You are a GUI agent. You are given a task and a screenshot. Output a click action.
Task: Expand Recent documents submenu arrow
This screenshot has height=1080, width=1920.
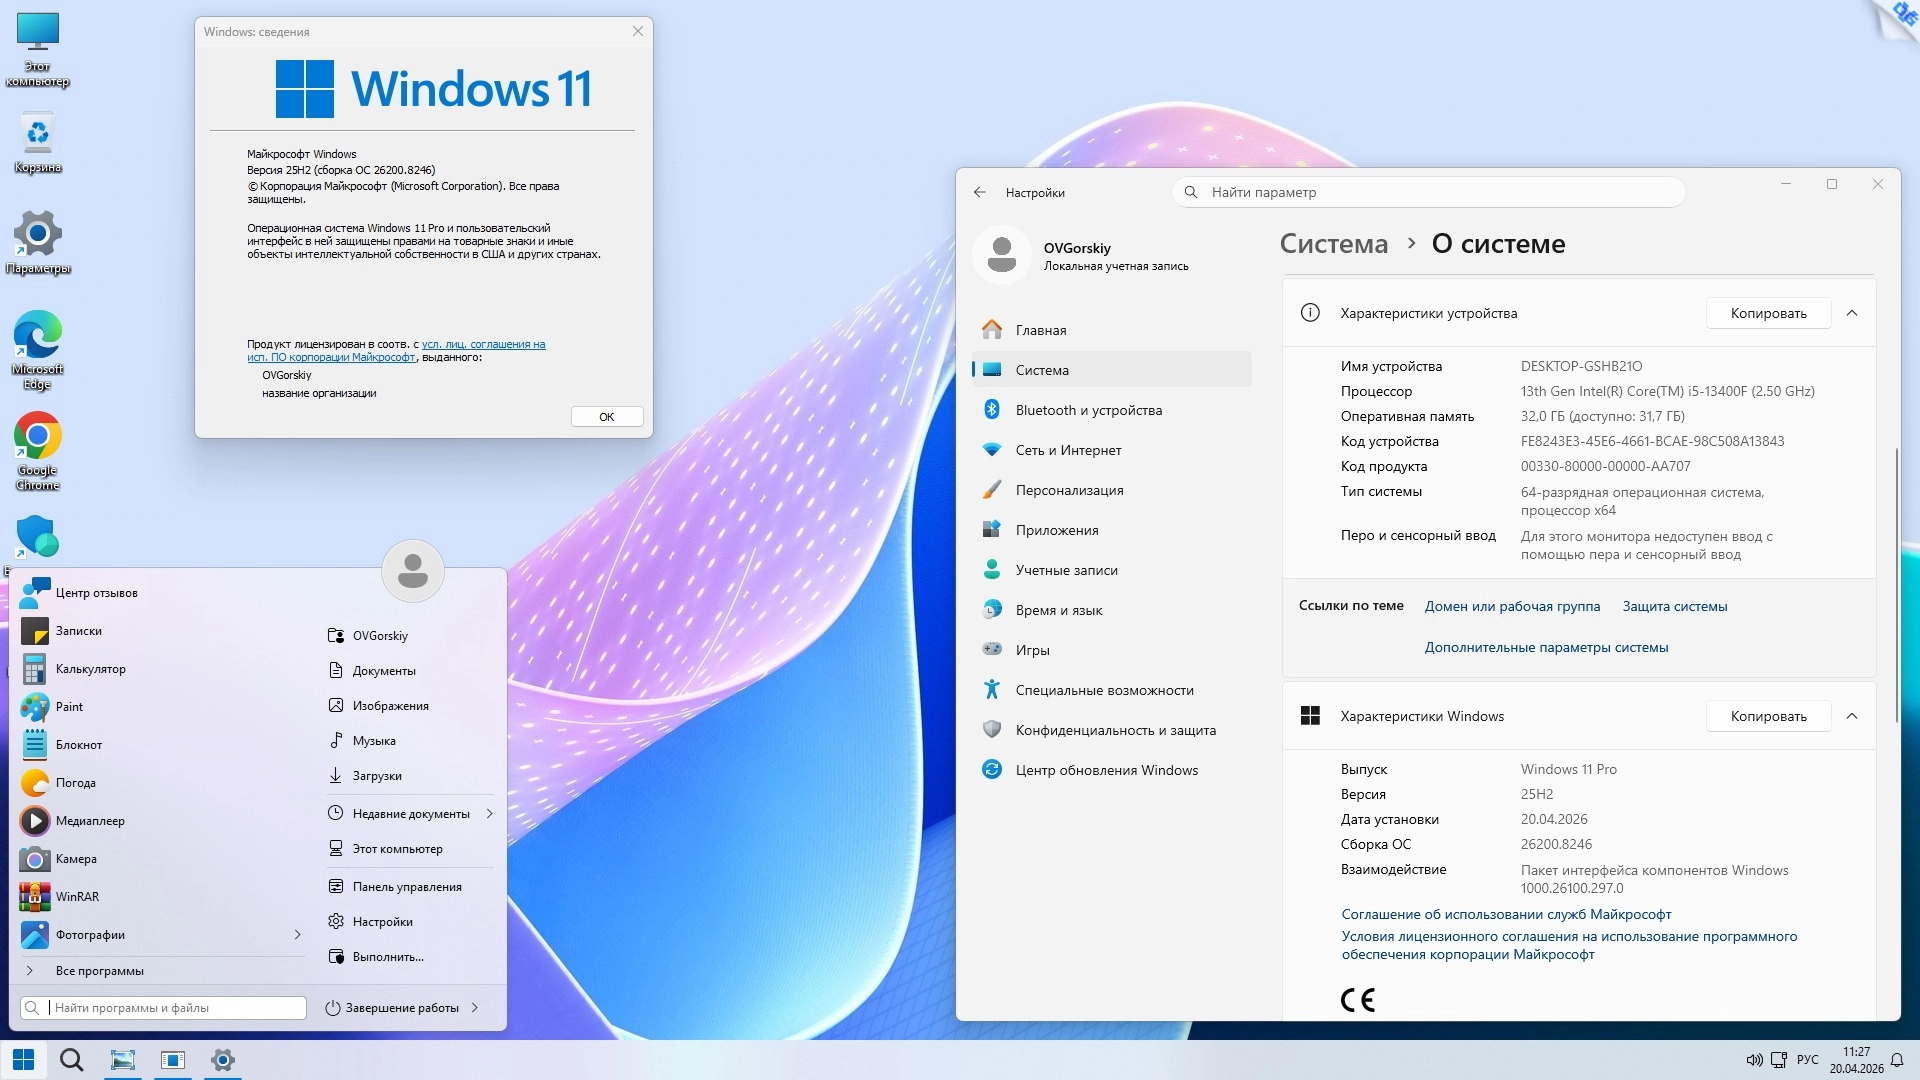pyautogui.click(x=490, y=814)
